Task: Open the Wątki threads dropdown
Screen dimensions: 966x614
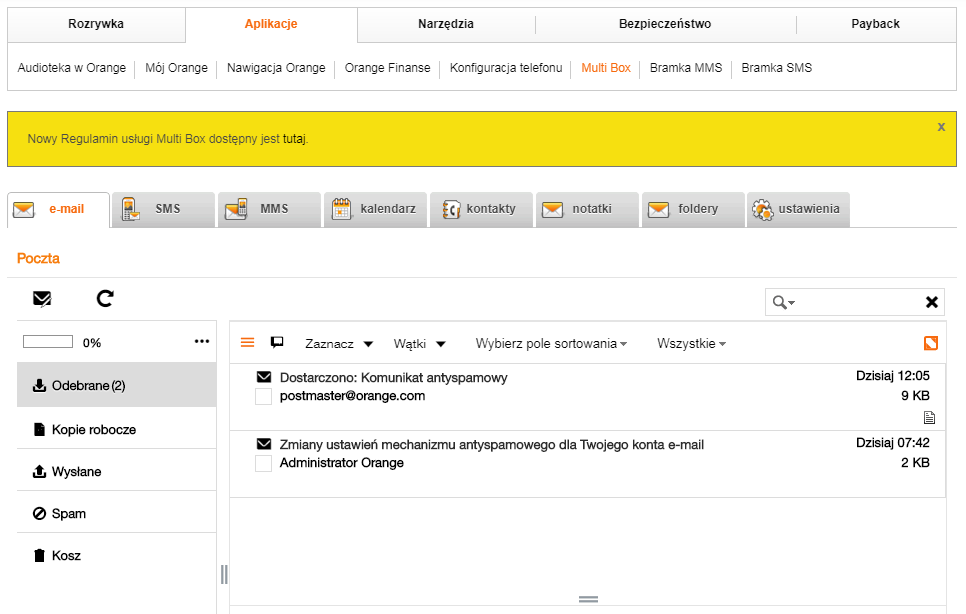Action: [419, 344]
